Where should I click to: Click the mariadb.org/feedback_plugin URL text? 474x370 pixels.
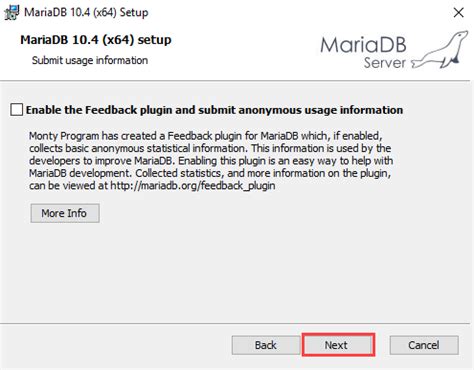click(x=193, y=186)
